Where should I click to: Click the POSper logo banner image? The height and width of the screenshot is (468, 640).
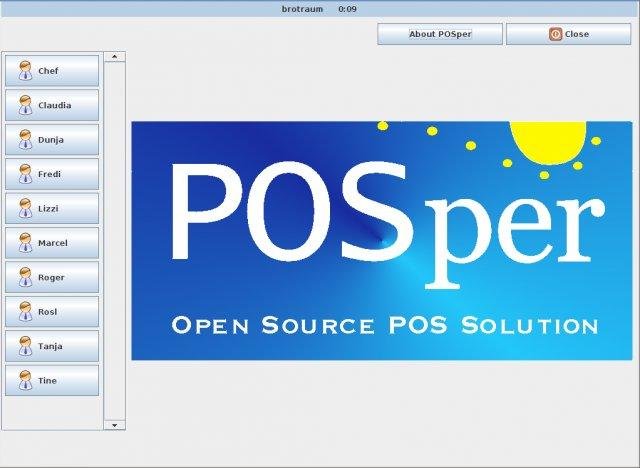tap(382, 241)
